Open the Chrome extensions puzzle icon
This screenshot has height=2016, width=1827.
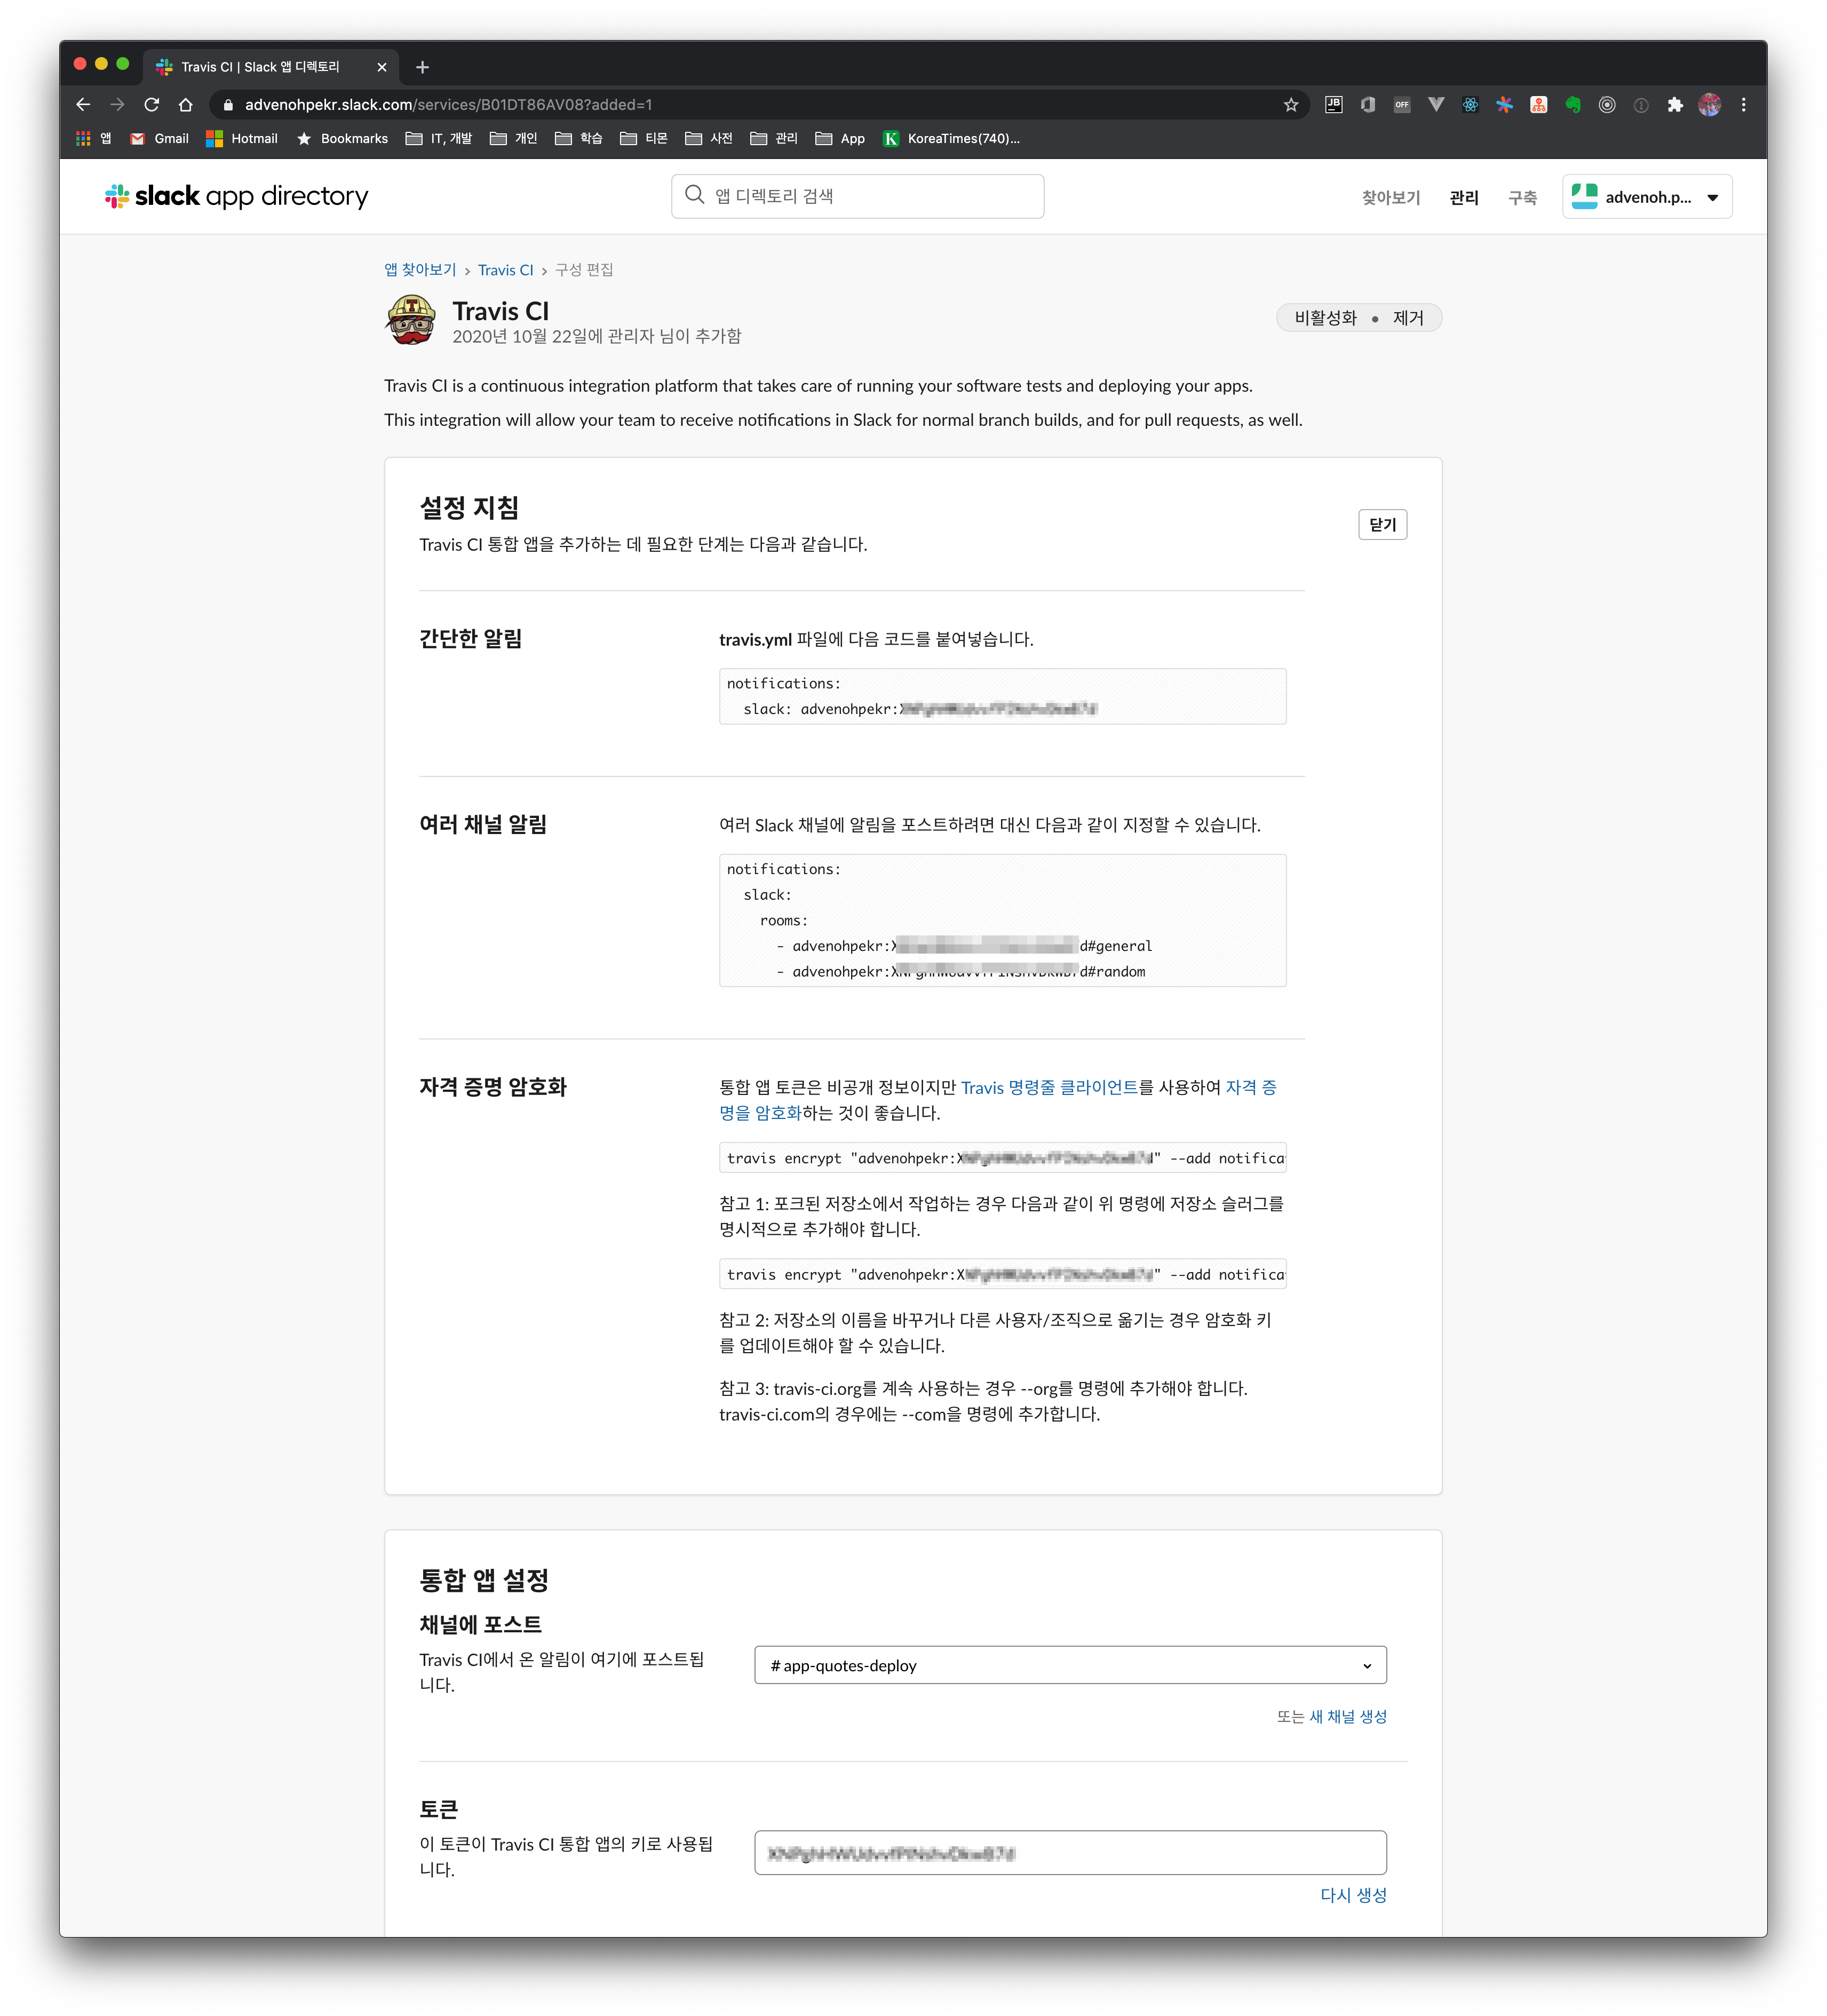1675,105
